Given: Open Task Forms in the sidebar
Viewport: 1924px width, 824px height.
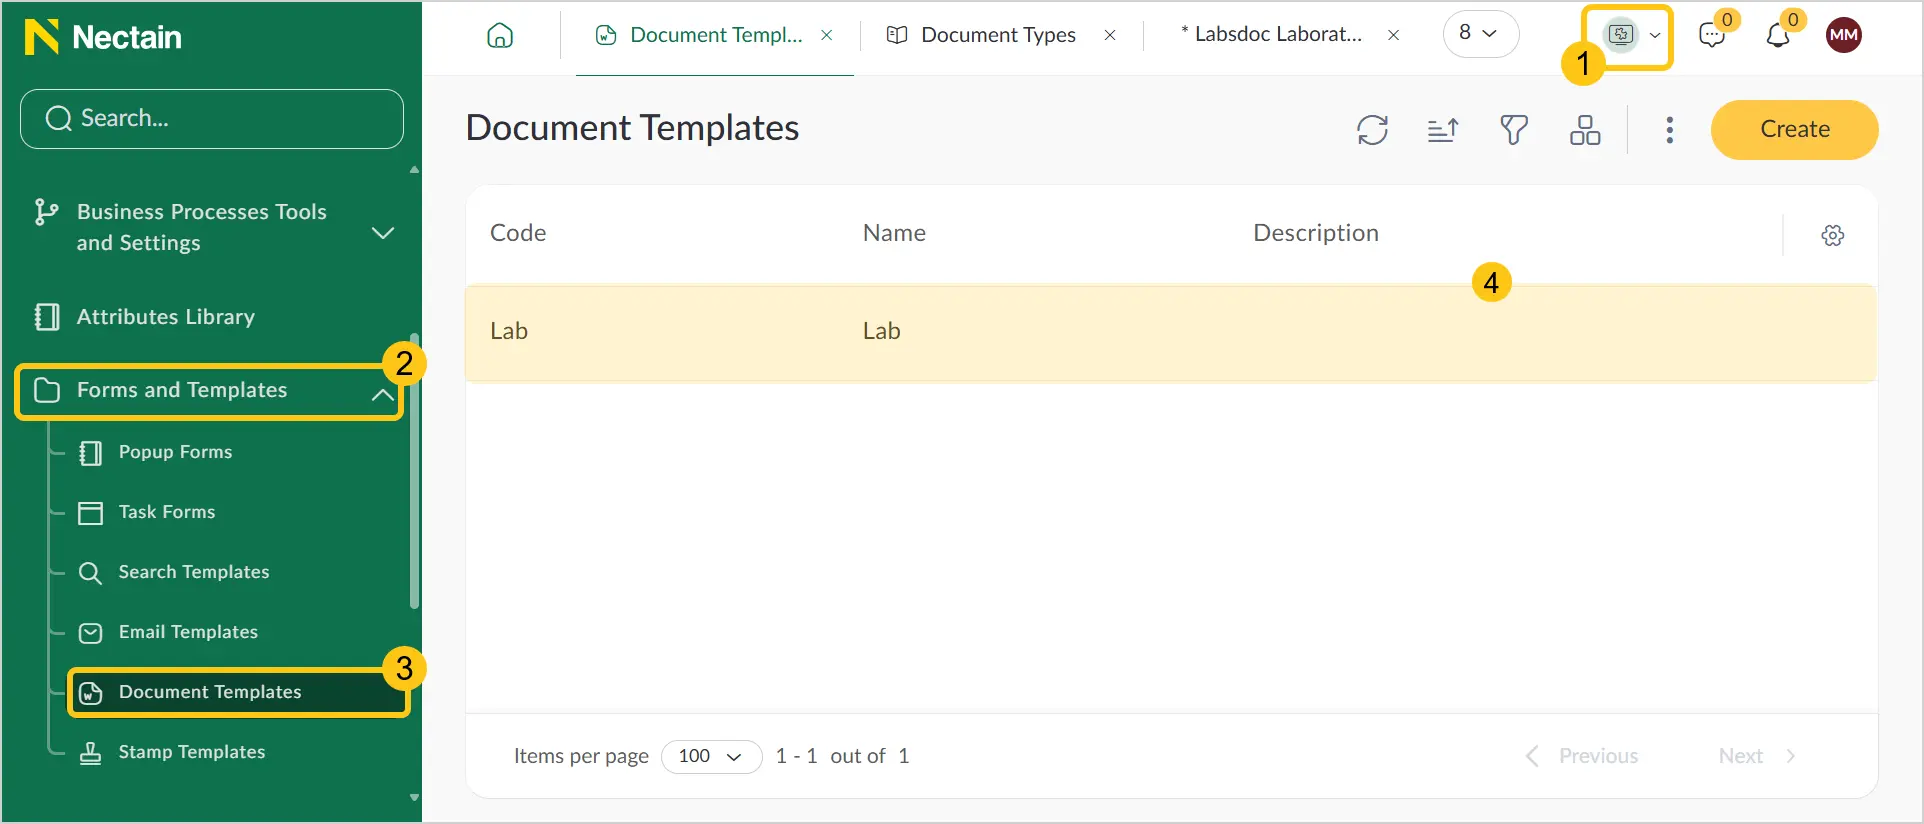Looking at the screenshot, I should pos(167,512).
